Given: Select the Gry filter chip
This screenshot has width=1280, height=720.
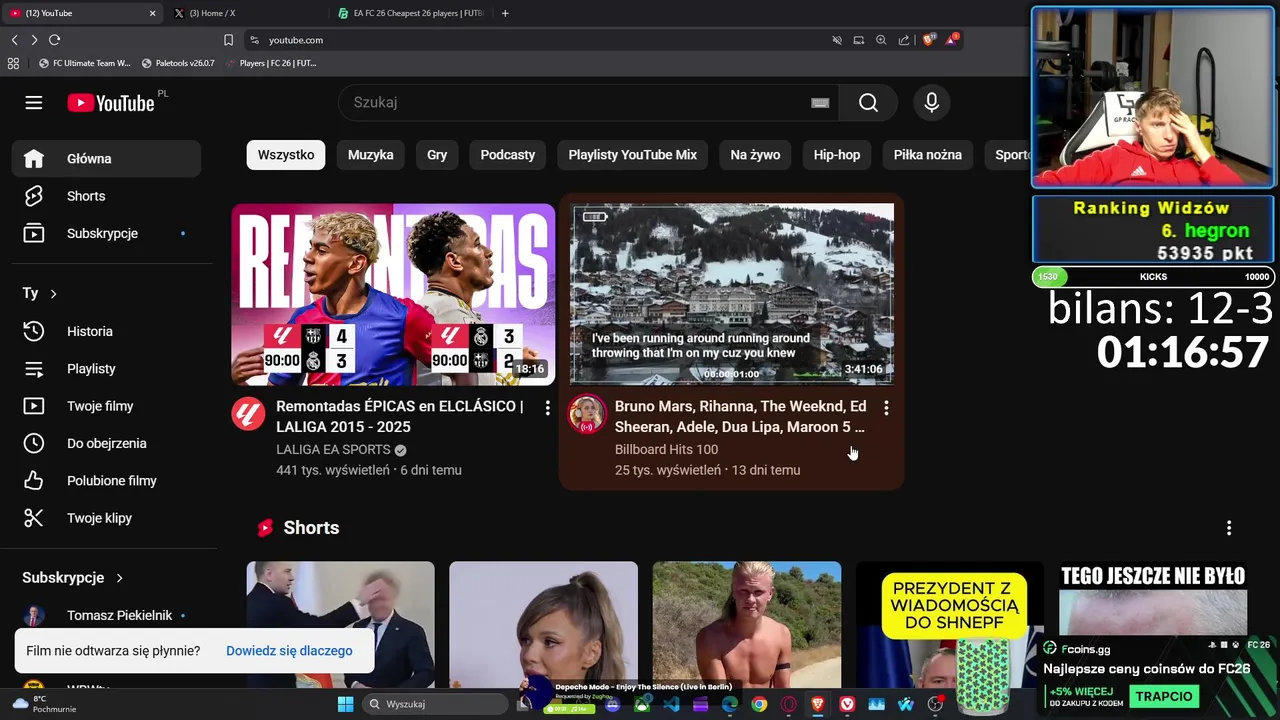Looking at the screenshot, I should pos(437,155).
